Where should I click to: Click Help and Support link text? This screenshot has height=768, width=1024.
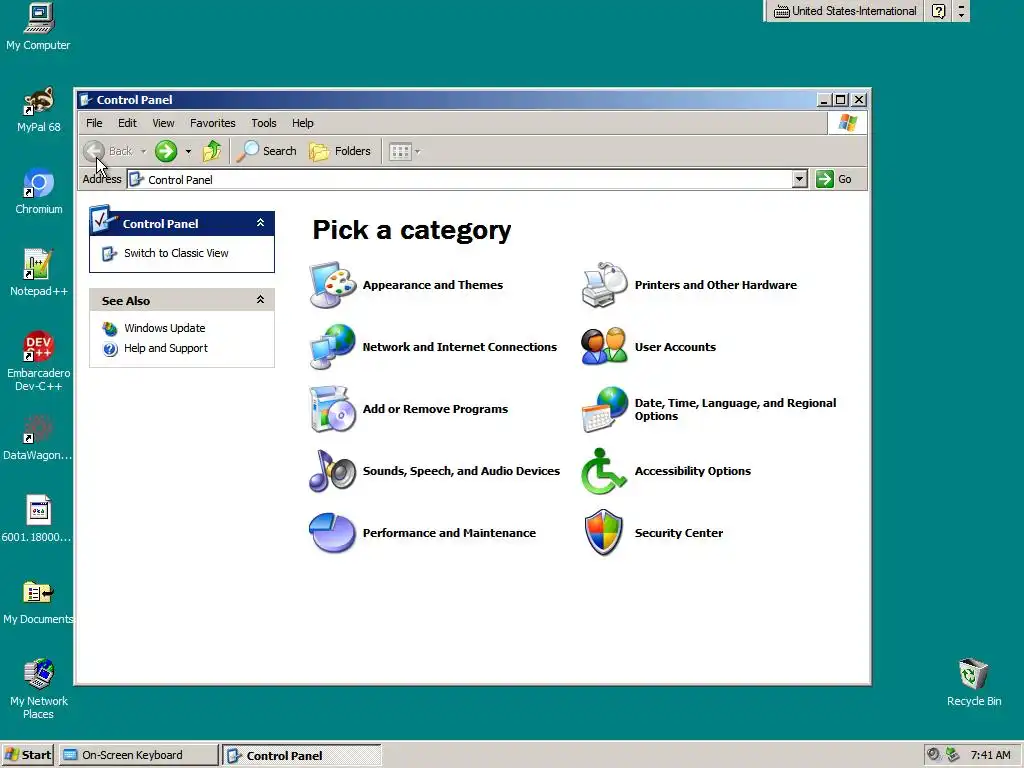click(166, 349)
